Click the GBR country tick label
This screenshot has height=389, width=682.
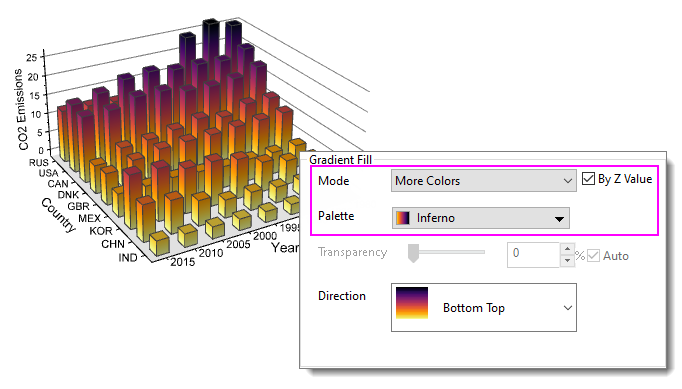(78, 206)
